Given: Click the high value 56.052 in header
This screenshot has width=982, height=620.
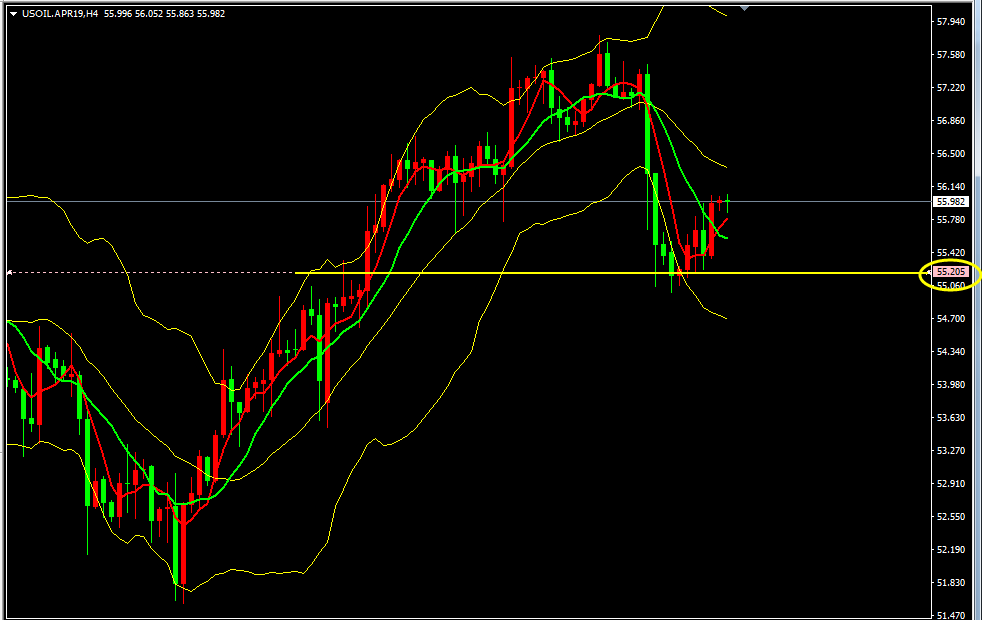Looking at the screenshot, I should [149, 14].
